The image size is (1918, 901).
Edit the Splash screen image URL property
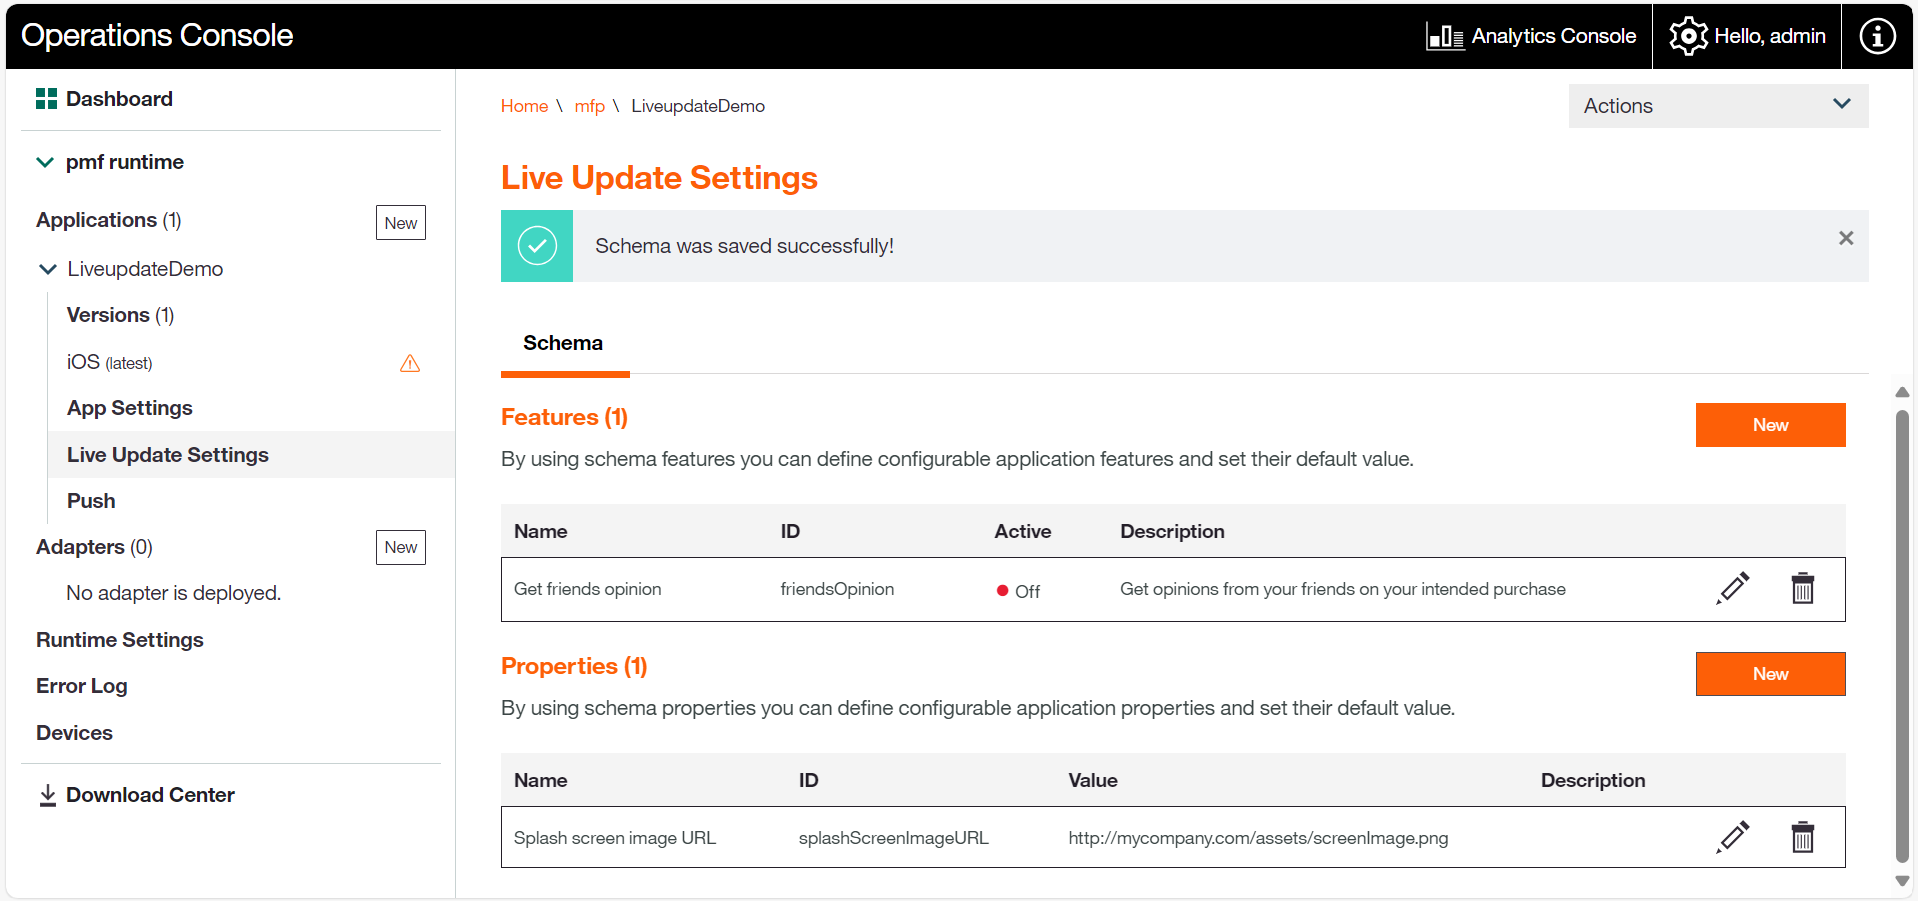1732,838
